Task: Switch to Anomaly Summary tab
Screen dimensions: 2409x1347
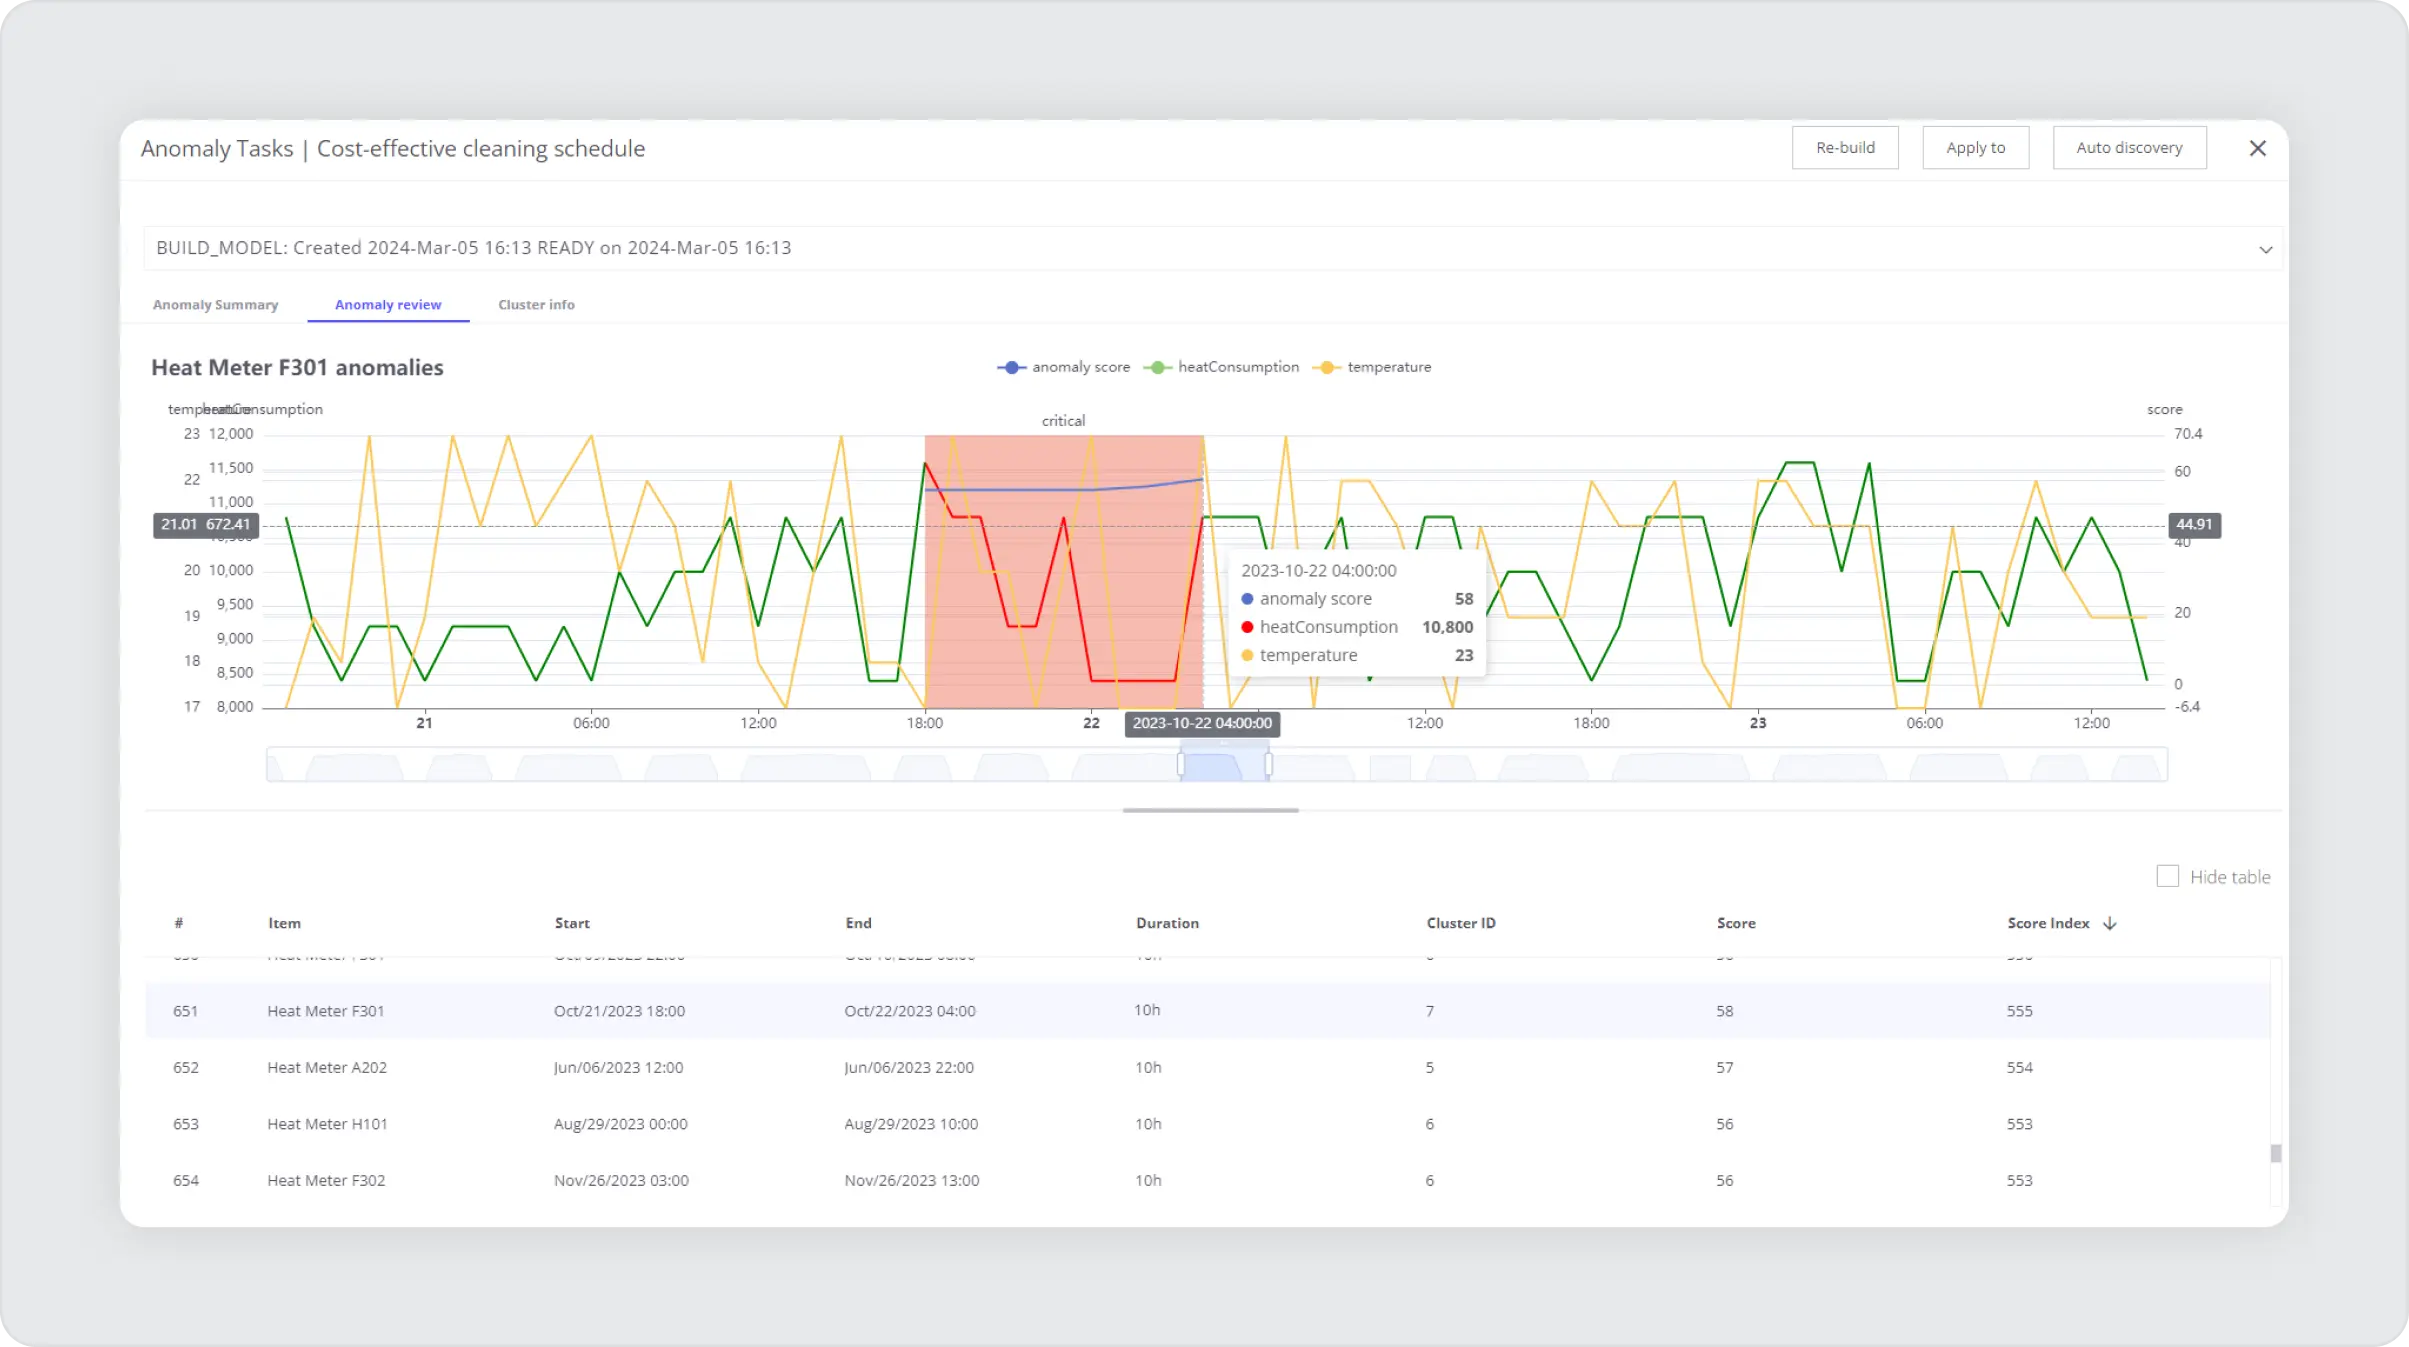Action: click(x=215, y=304)
